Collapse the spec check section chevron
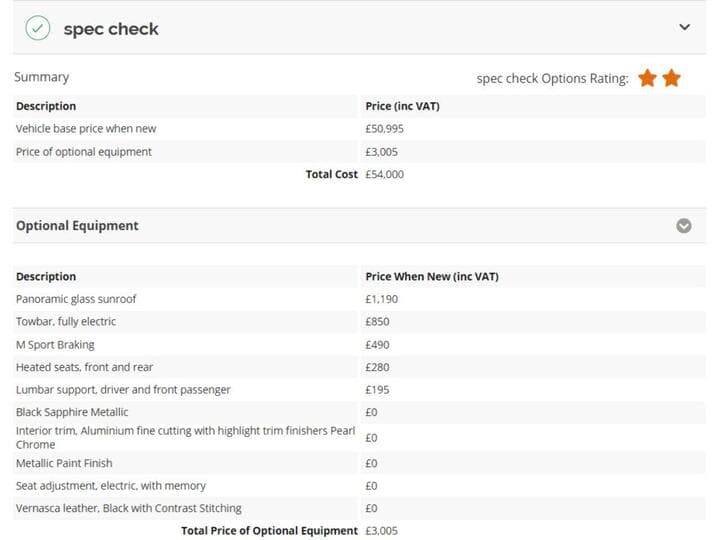 (684, 27)
